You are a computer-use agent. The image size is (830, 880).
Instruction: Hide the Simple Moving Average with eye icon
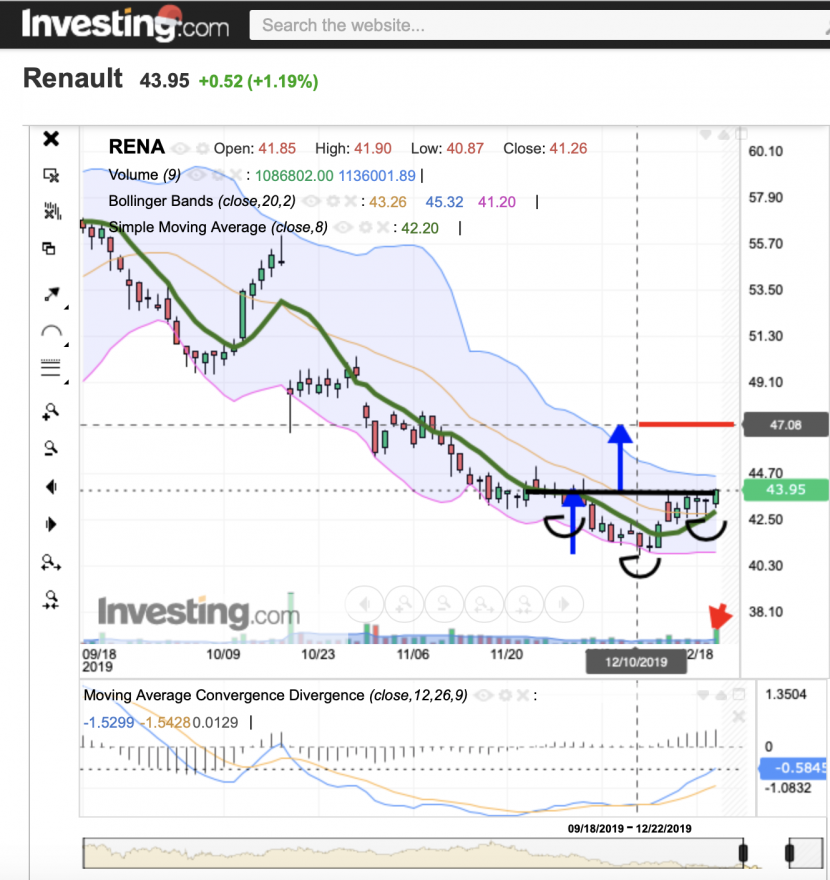pyautogui.click(x=343, y=227)
